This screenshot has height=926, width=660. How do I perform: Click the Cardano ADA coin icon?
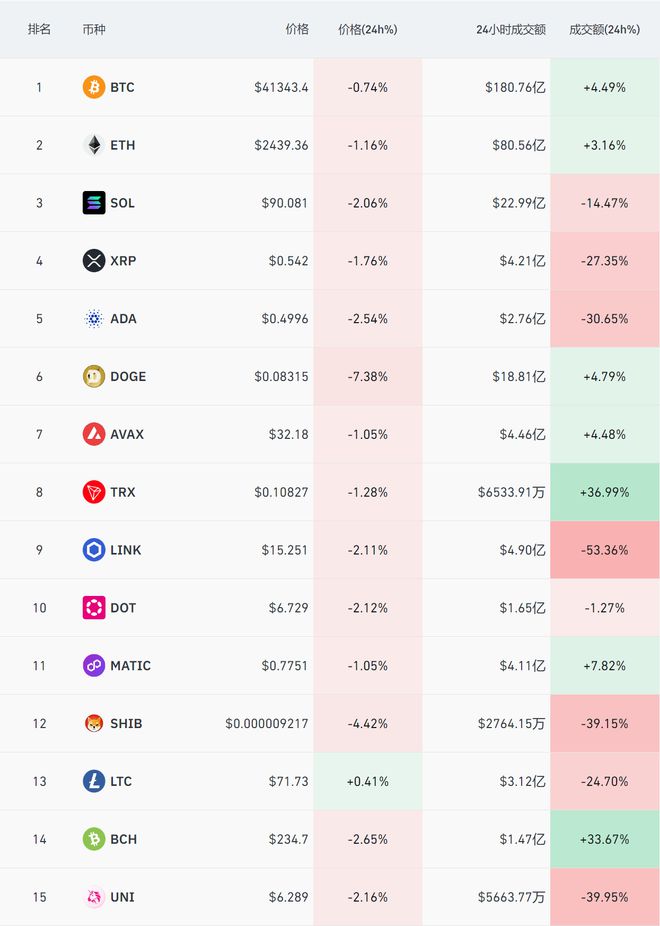(93, 319)
